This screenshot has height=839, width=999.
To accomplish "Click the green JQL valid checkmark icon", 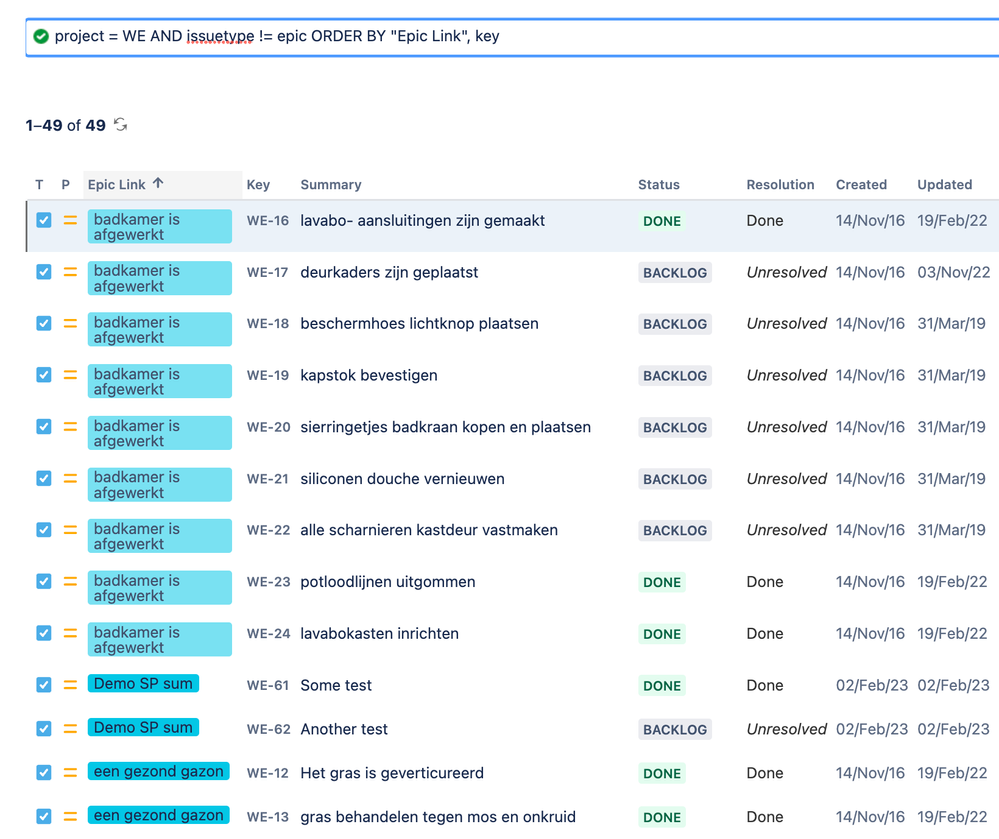I will [x=41, y=36].
